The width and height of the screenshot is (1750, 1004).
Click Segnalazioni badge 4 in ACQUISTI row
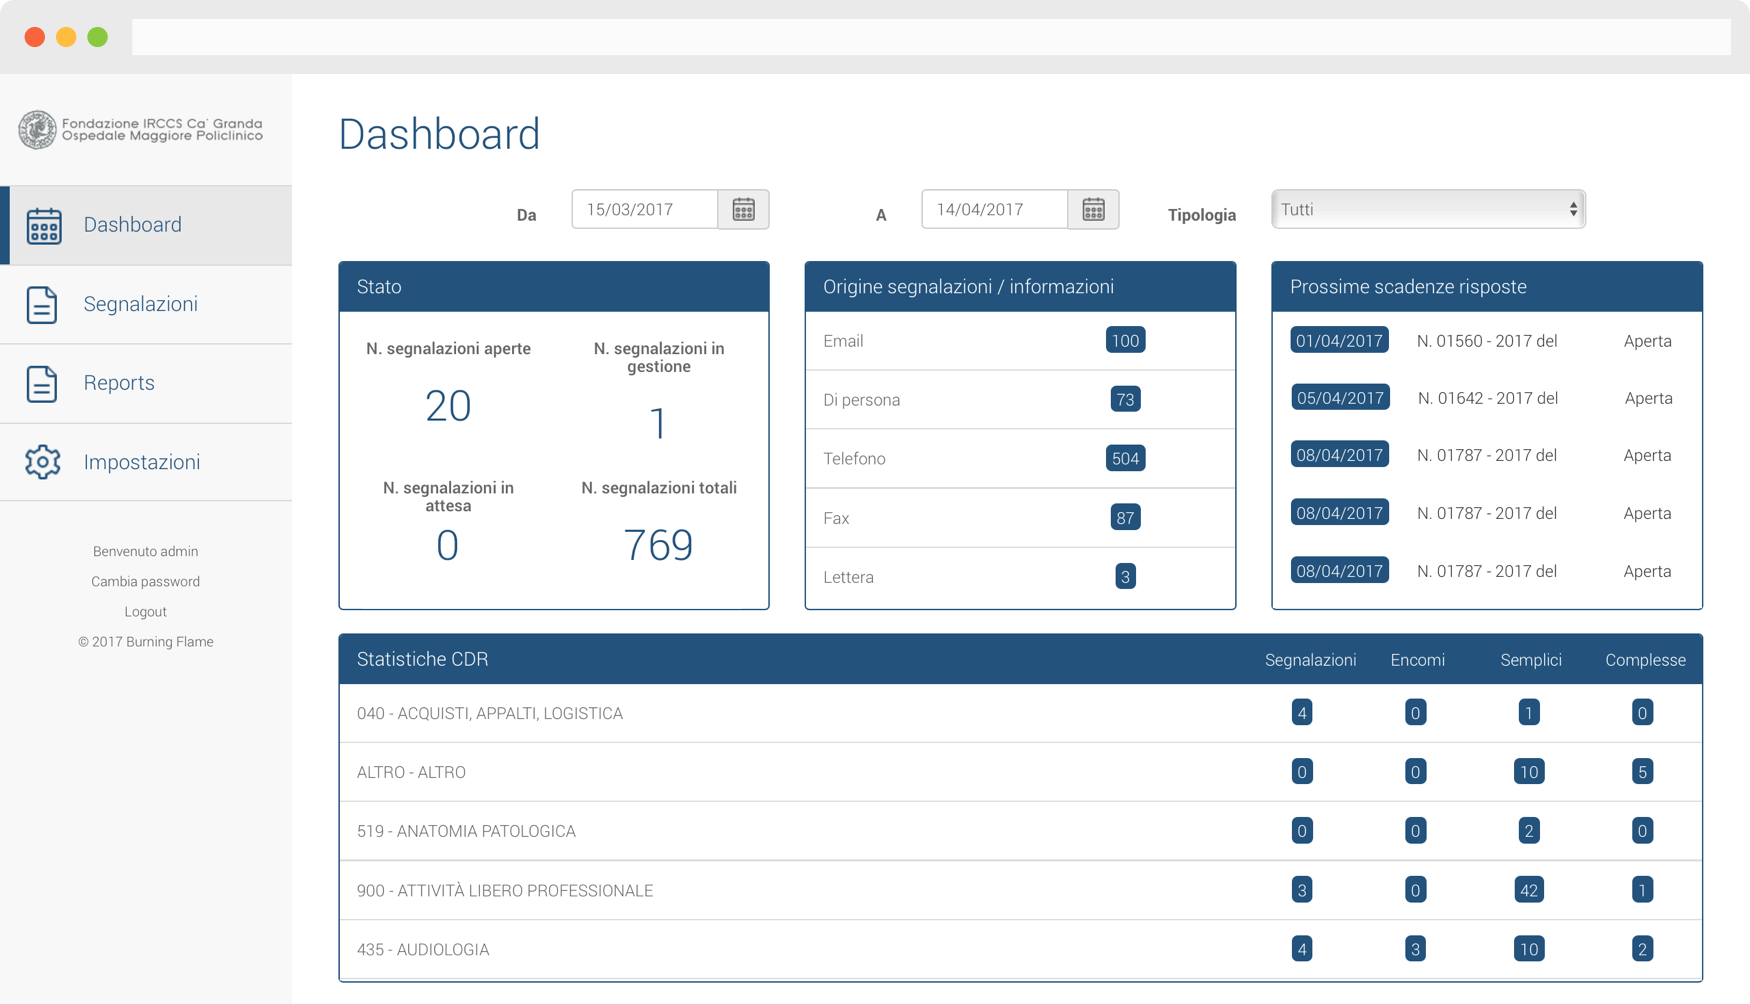point(1302,713)
